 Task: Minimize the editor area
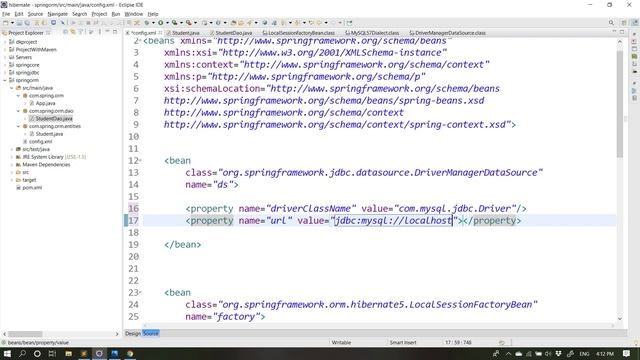[x=614, y=32]
